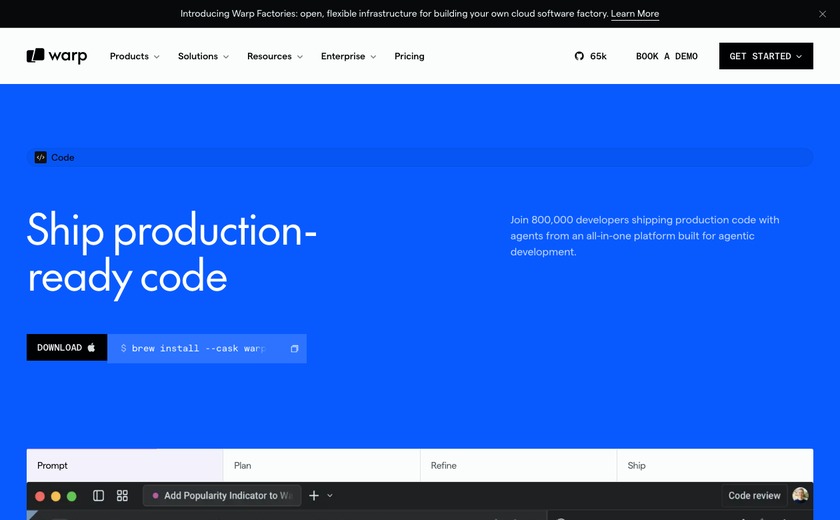Screen dimensions: 840x520
Task: Expand the Products menu
Action: [134, 56]
